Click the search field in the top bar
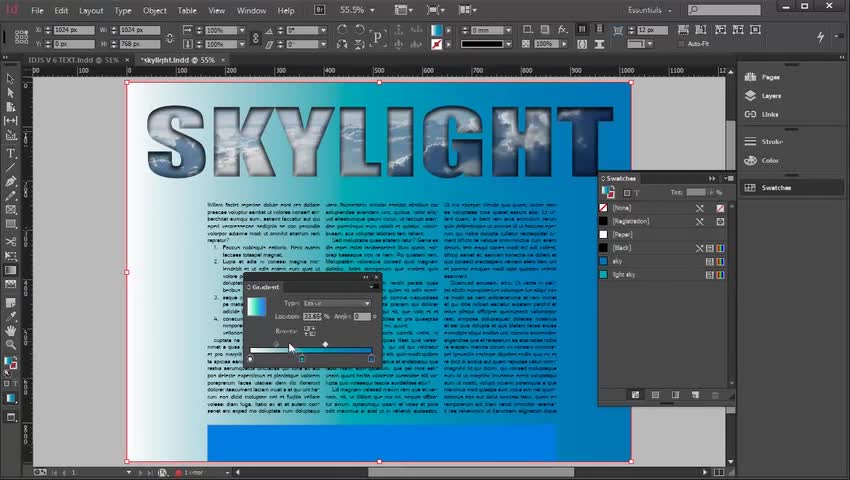850x480 pixels. tap(724, 10)
